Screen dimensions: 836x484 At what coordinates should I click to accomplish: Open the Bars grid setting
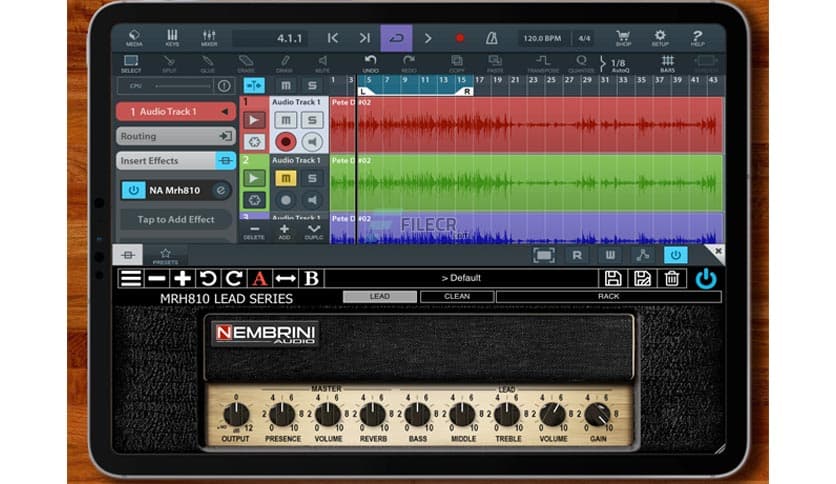coord(668,64)
